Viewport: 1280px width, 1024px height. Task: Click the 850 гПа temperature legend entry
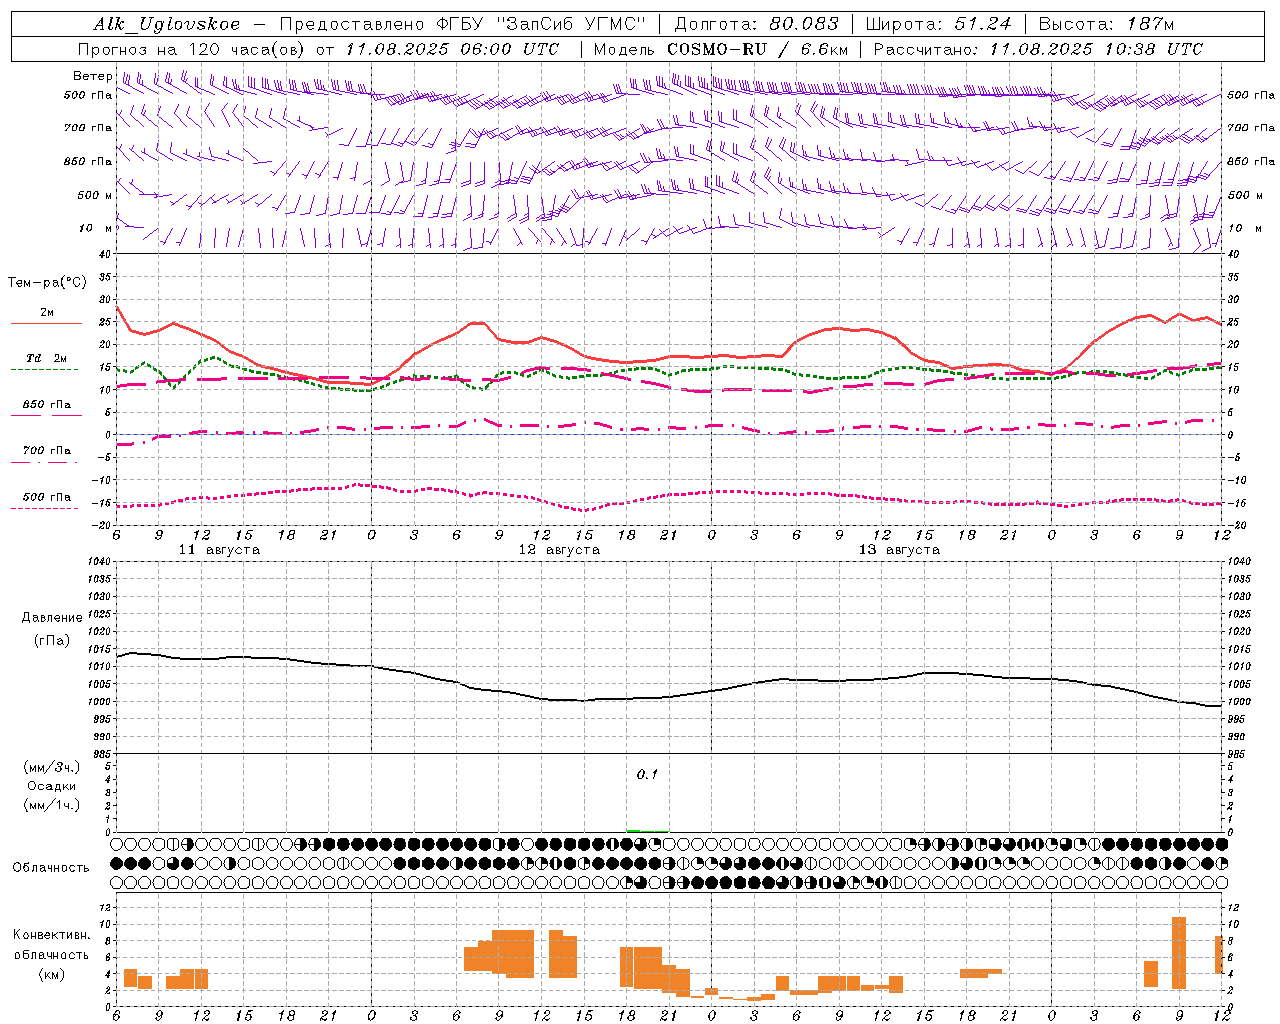click(47, 404)
